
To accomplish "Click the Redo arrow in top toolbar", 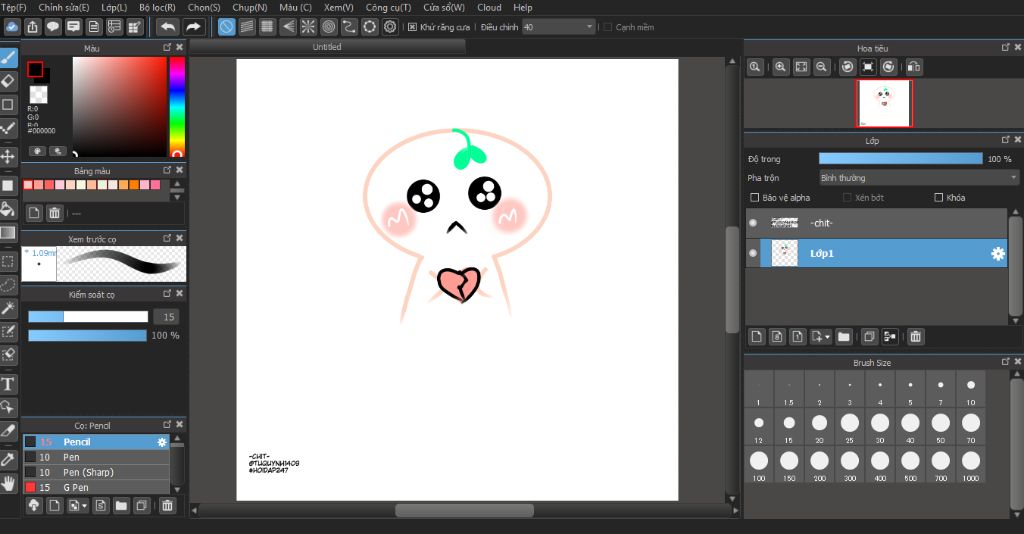I will 193,27.
